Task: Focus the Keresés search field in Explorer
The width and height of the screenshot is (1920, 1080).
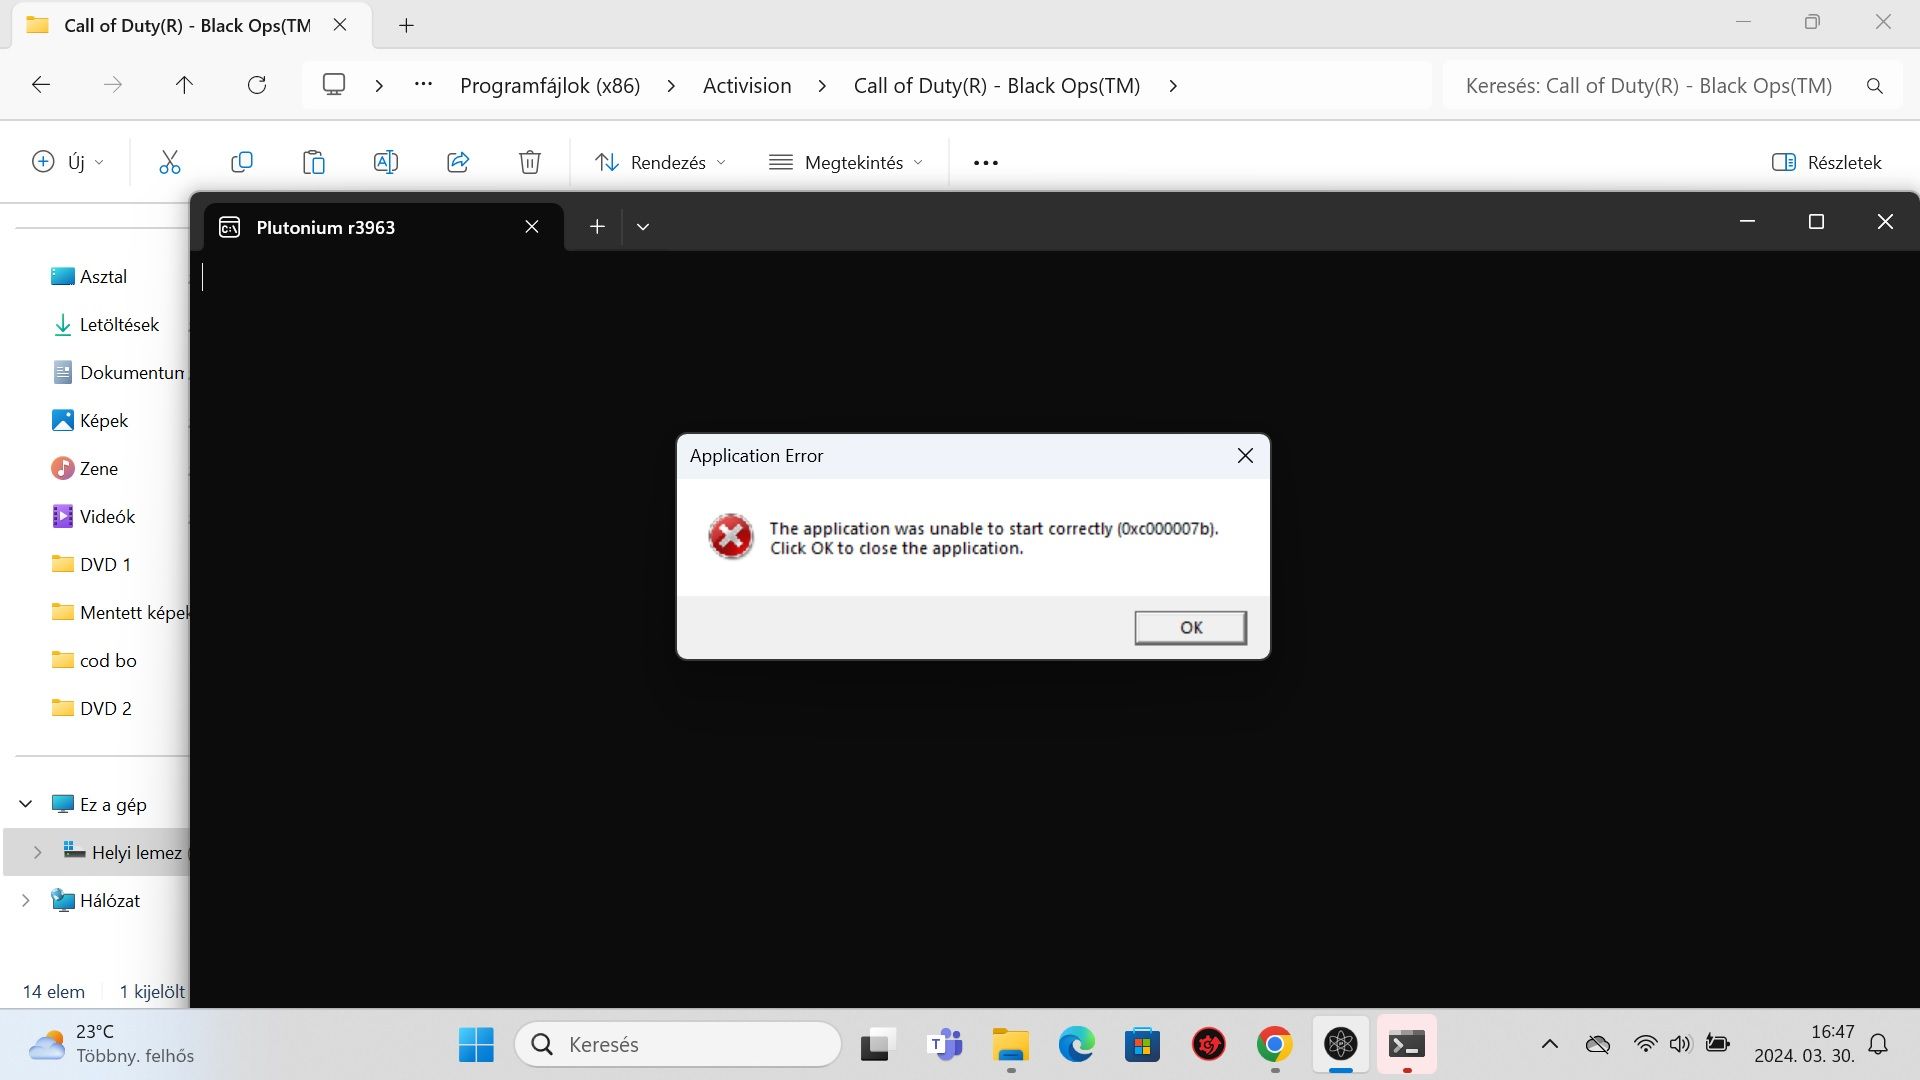Action: click(x=1648, y=86)
